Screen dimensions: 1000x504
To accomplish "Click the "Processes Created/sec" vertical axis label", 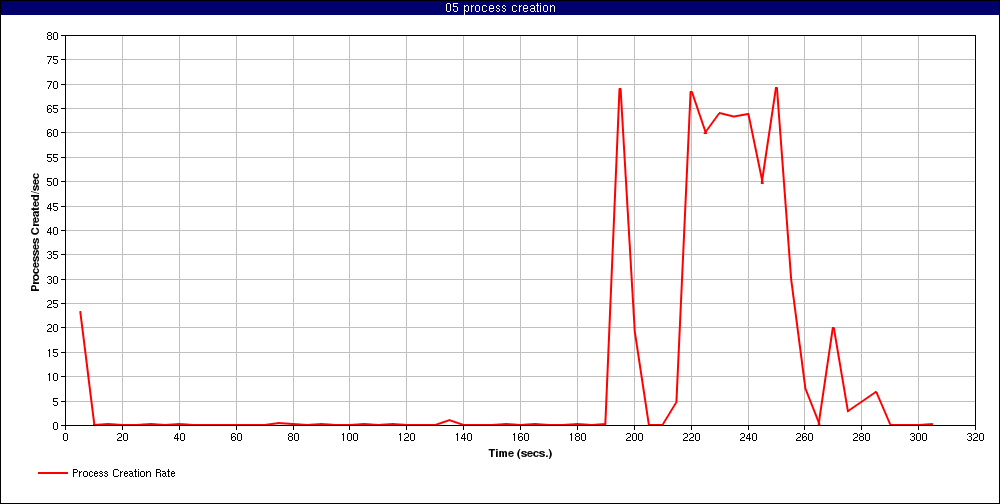I will [x=36, y=231].
